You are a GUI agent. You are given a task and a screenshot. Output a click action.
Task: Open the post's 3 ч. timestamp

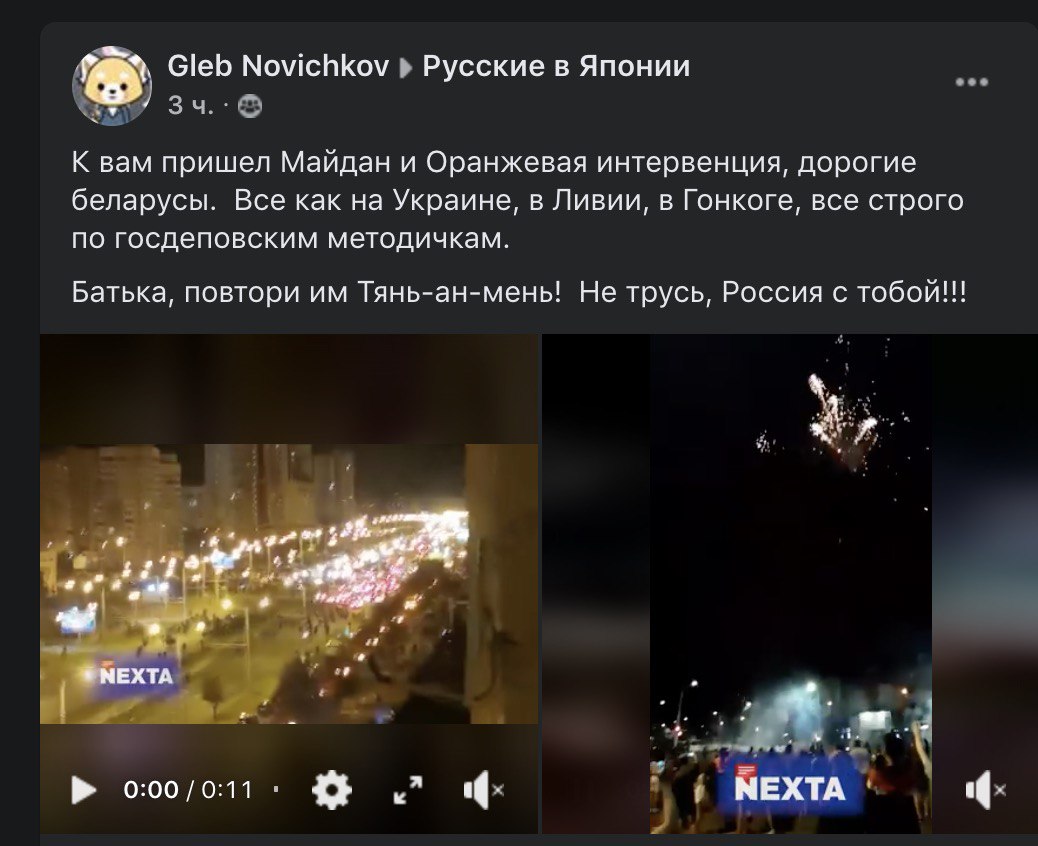191,105
